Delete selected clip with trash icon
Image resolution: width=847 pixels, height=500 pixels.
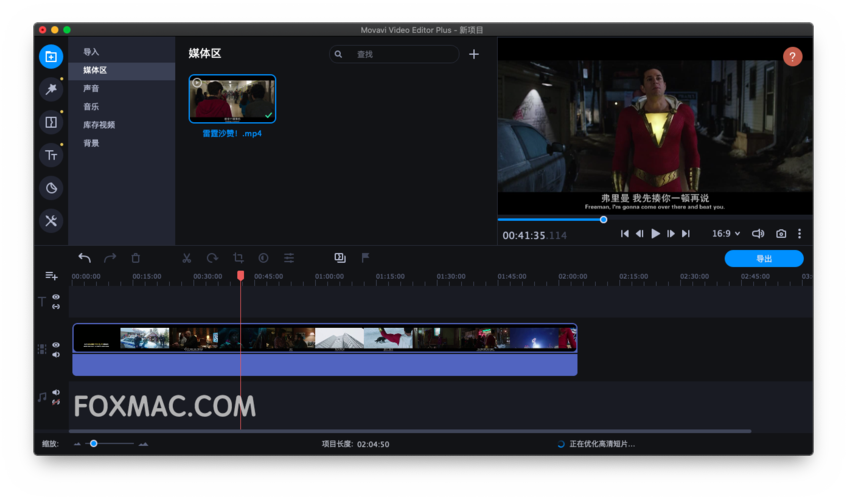pyautogui.click(x=136, y=258)
